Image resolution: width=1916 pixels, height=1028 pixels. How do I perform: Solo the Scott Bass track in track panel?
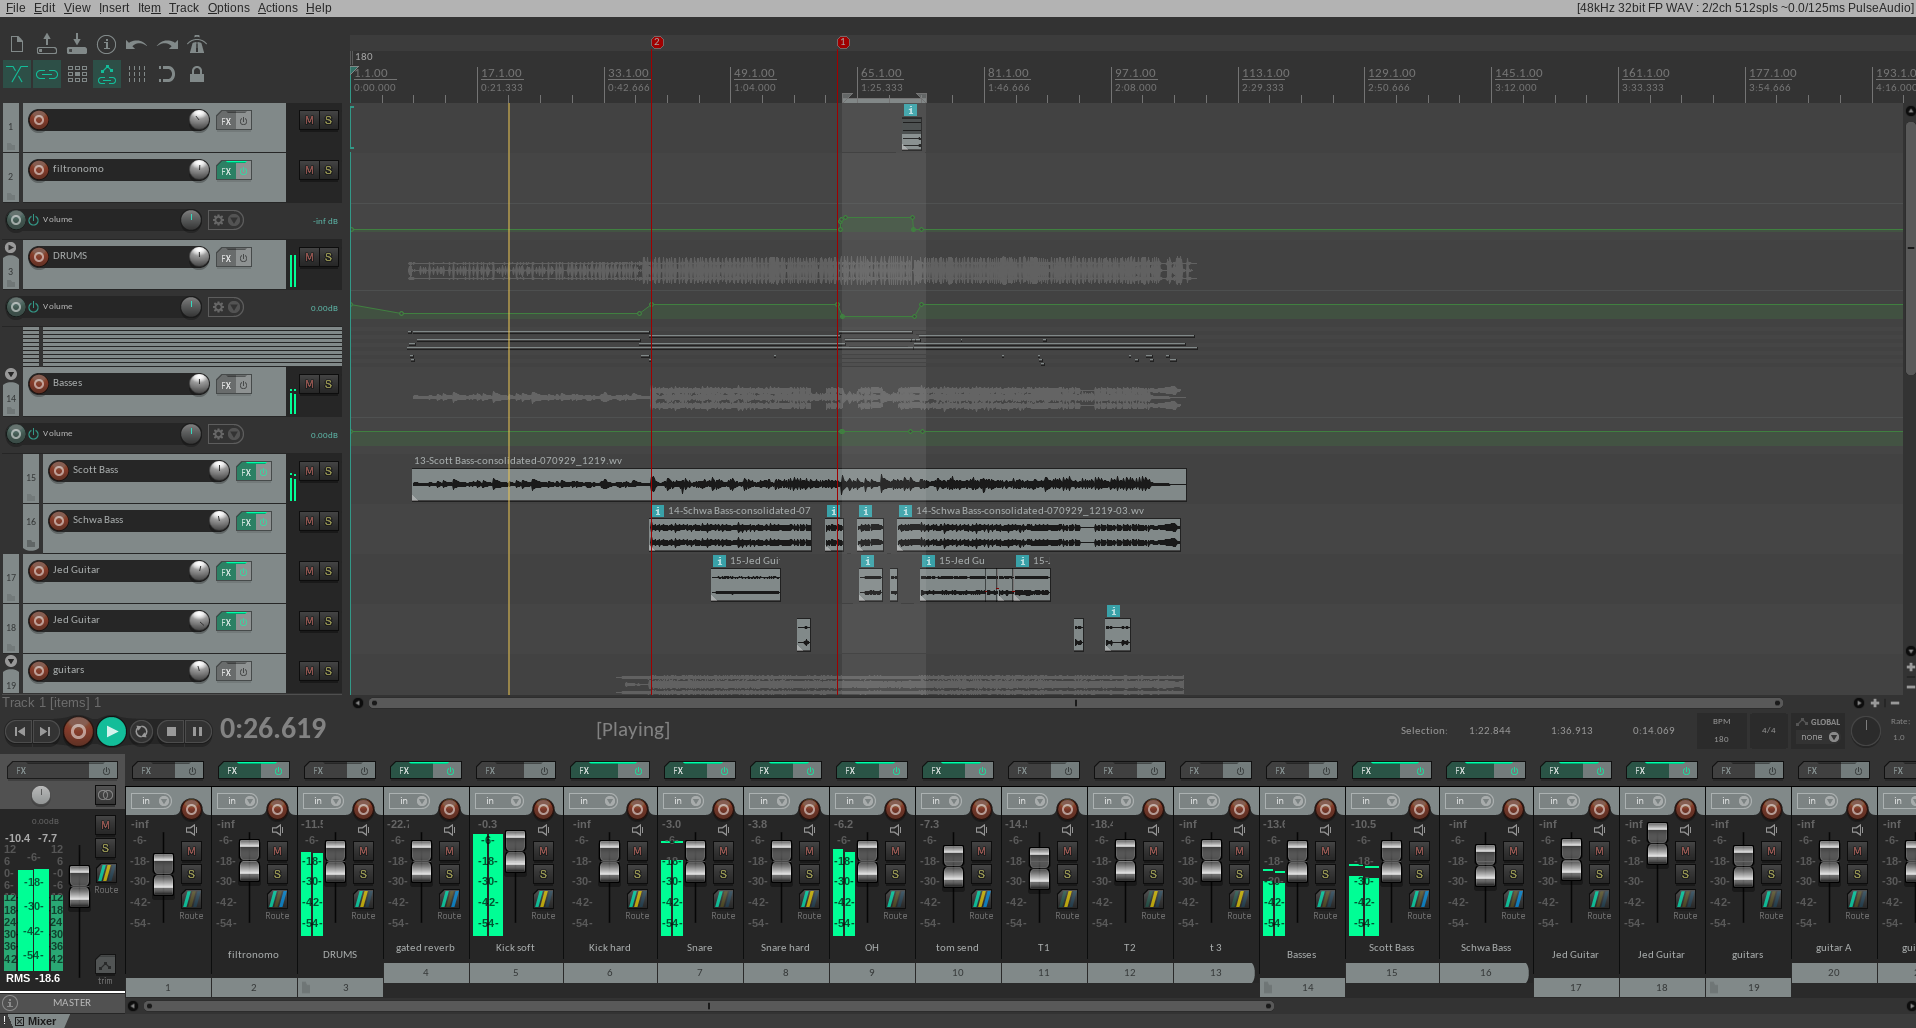328,471
